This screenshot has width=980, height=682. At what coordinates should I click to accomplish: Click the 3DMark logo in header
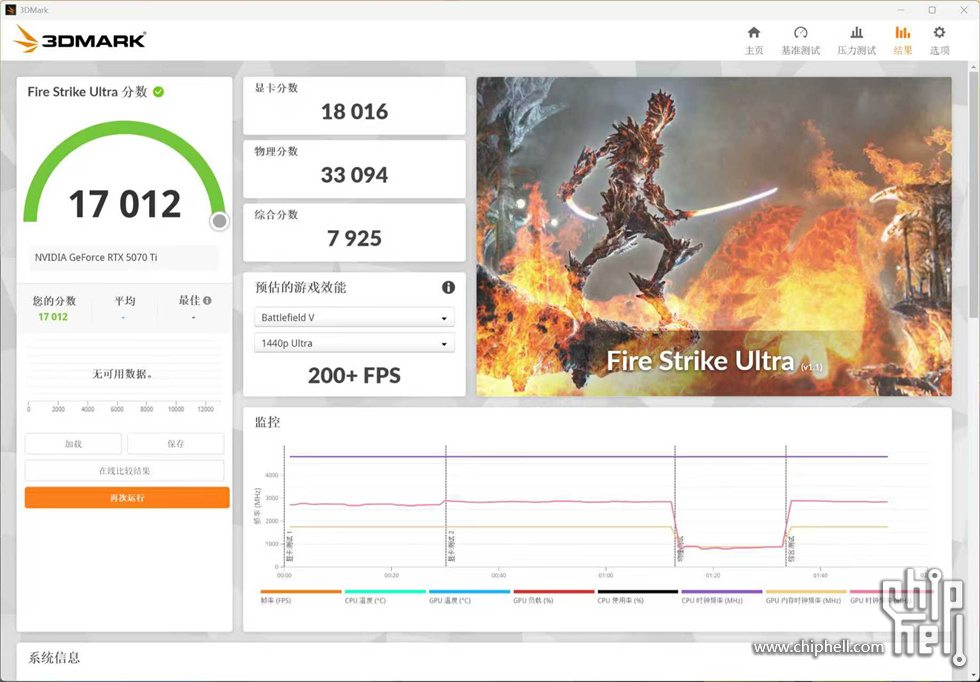click(79, 39)
